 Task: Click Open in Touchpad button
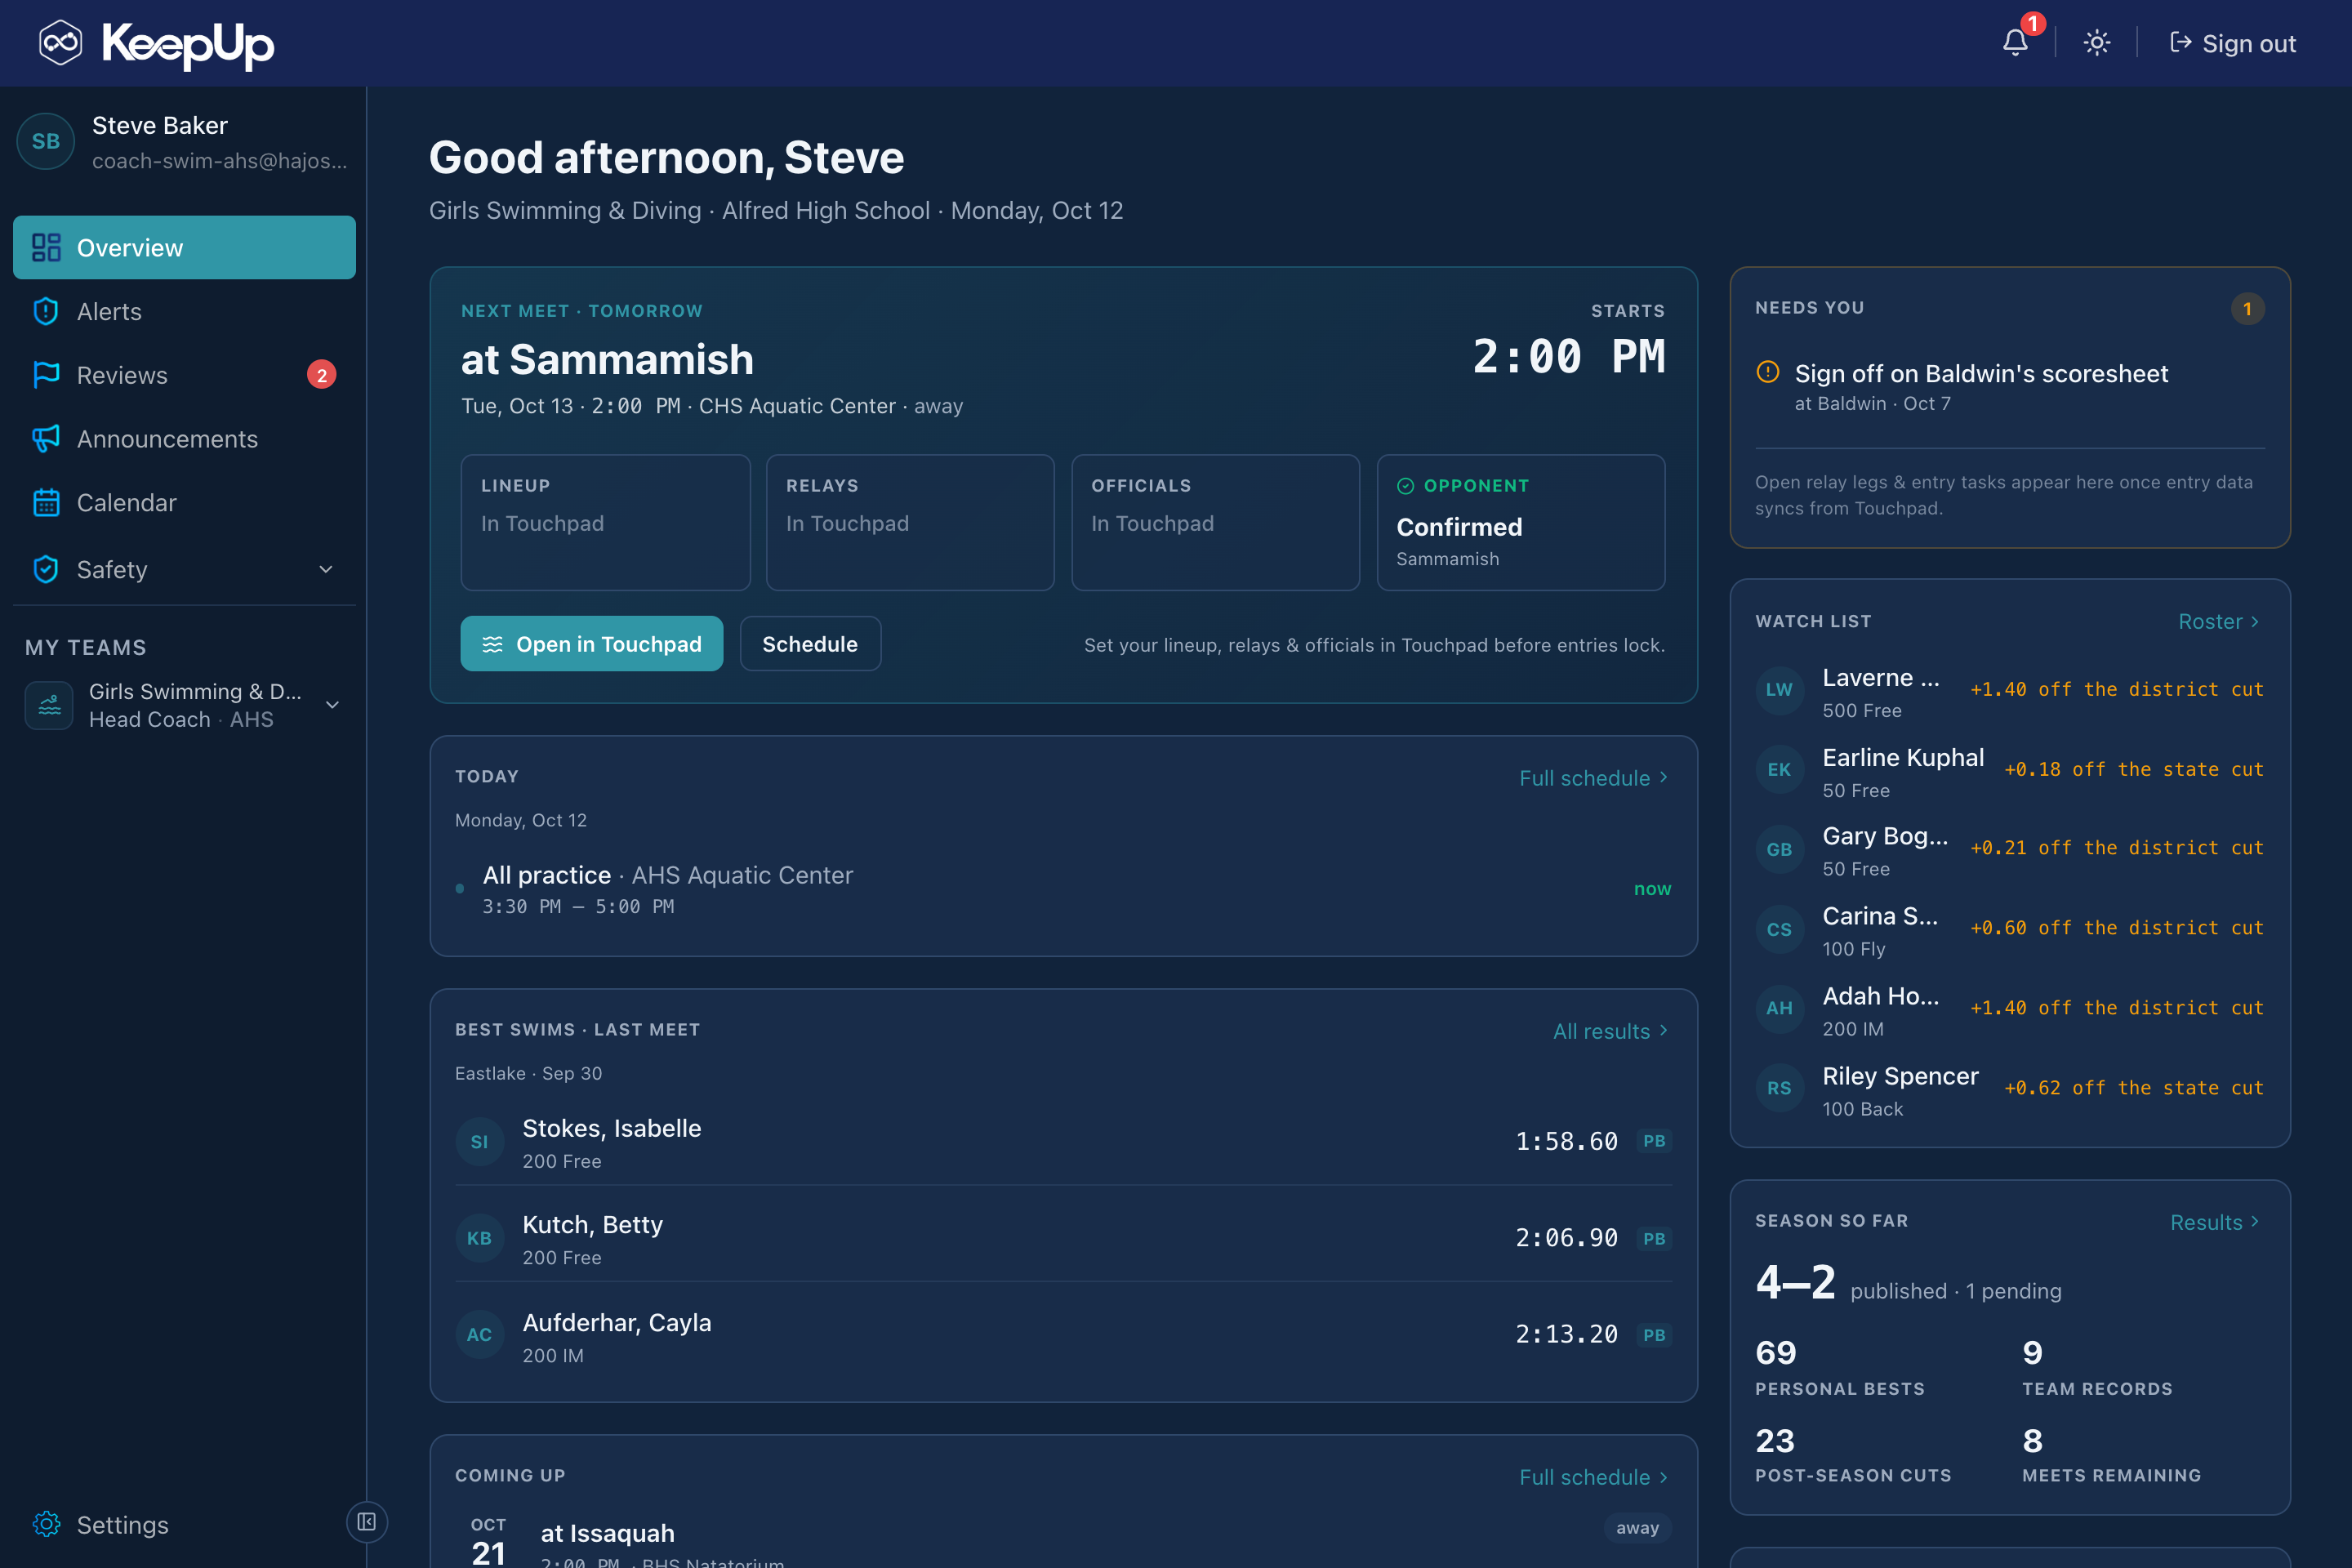pyautogui.click(x=591, y=644)
